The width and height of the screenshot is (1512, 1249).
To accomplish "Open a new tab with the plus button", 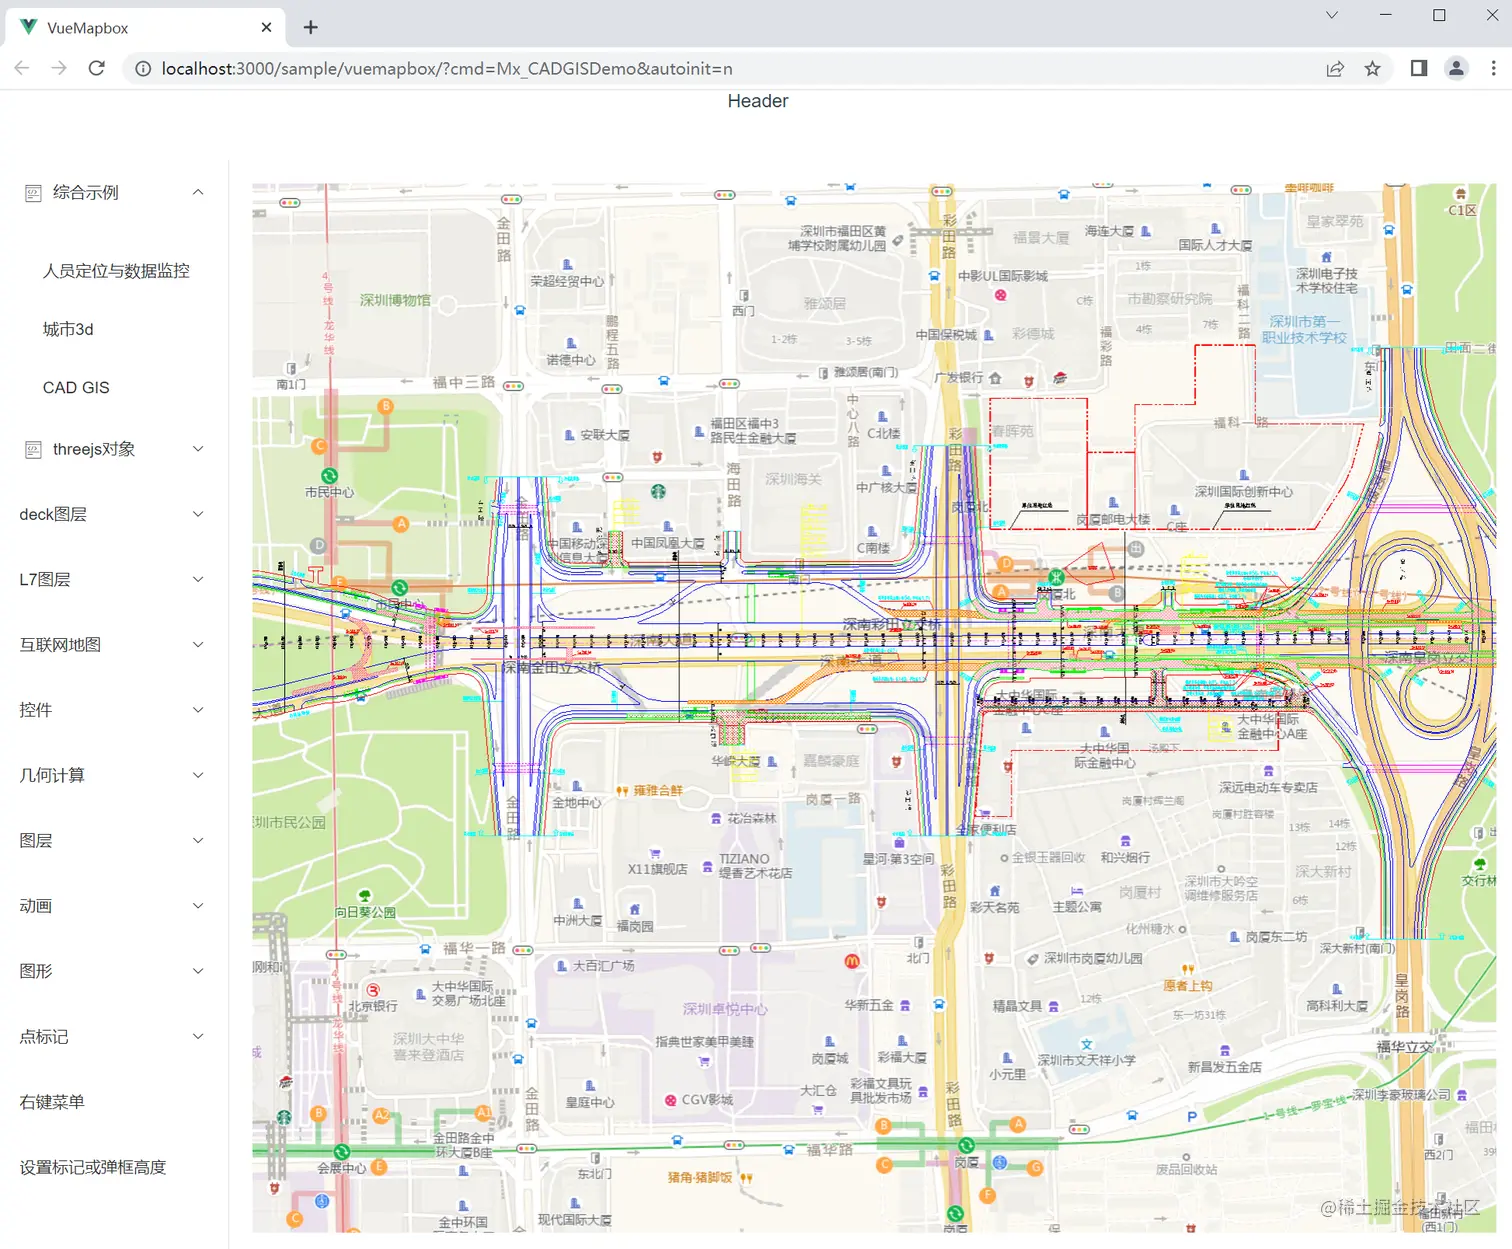I will [311, 27].
